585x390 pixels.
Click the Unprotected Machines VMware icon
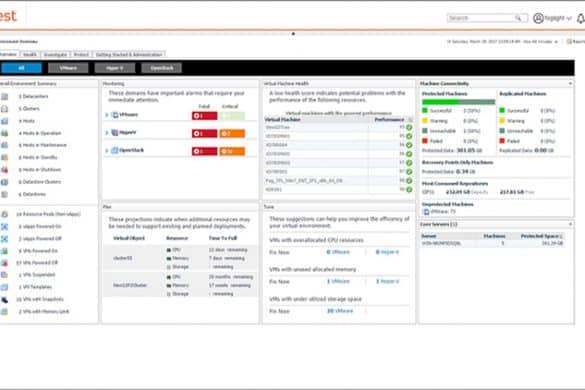[x=426, y=212]
